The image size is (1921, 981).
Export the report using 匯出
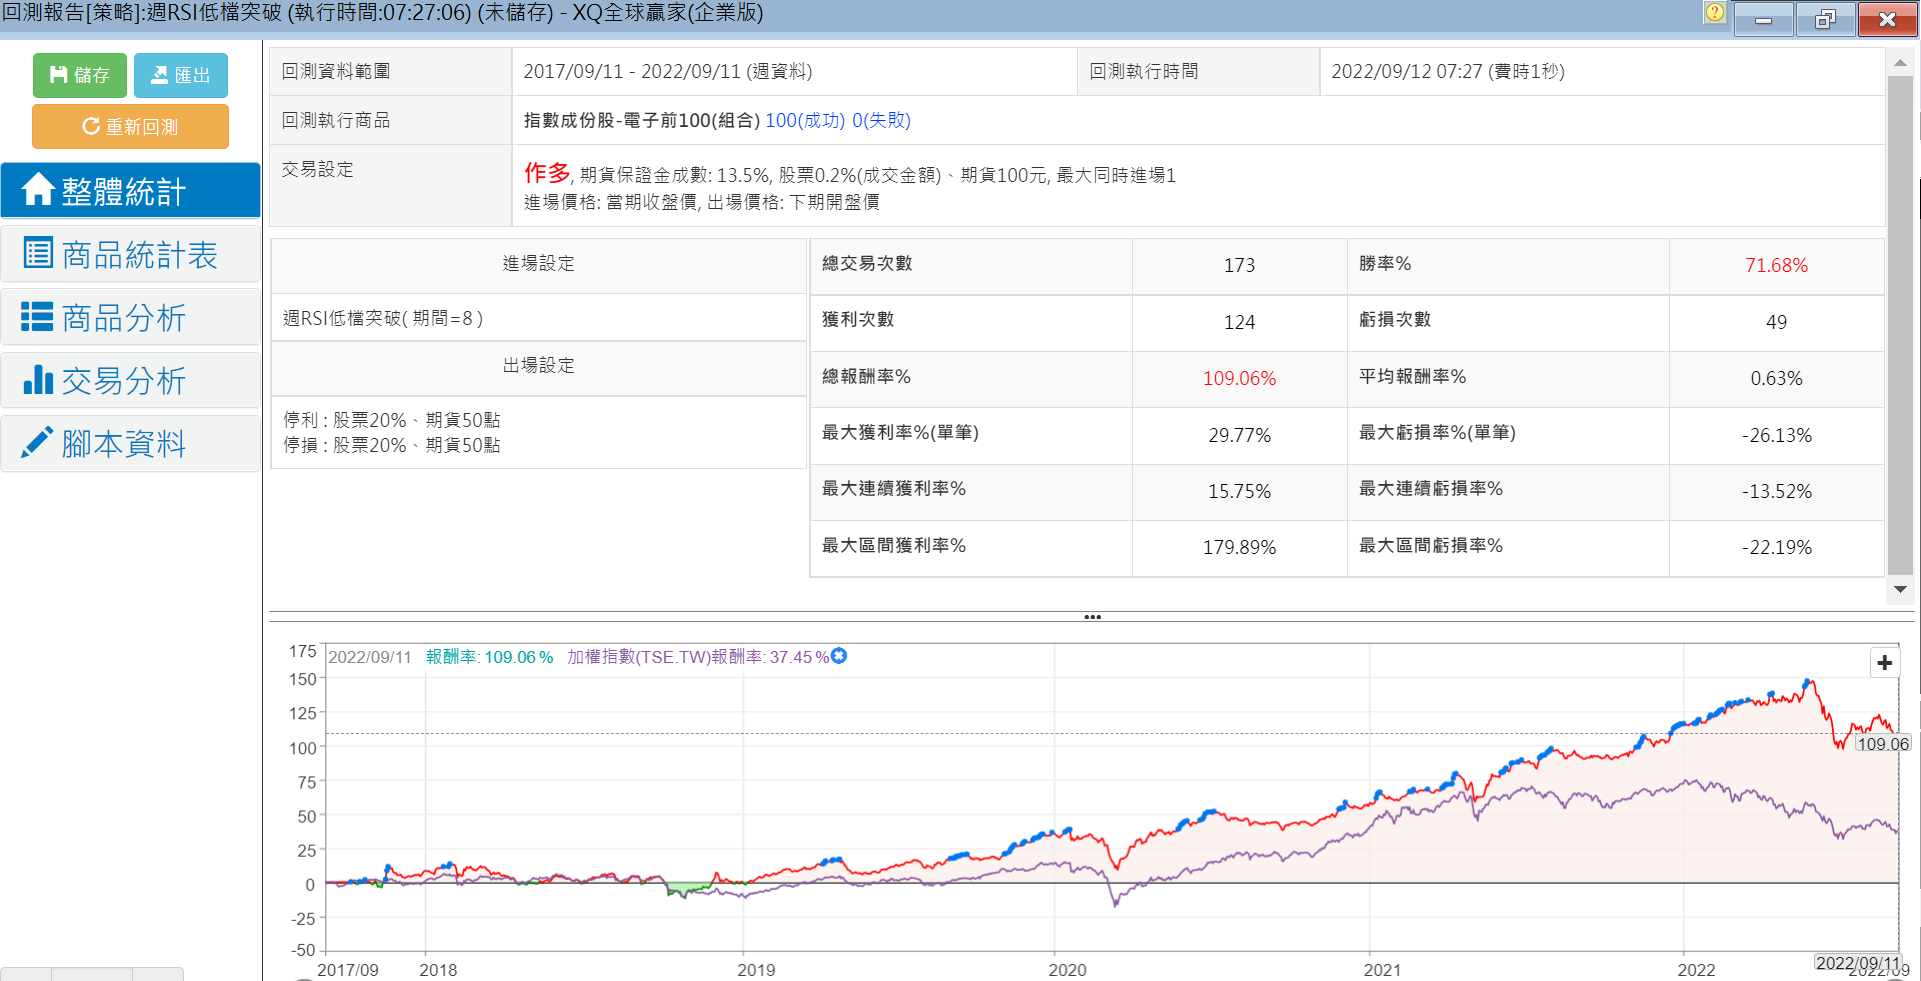[180, 75]
